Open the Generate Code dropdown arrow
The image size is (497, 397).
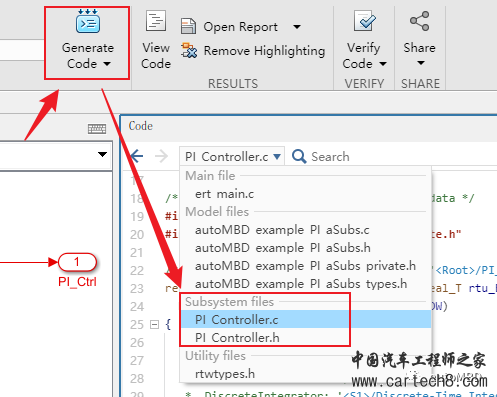[x=107, y=64]
